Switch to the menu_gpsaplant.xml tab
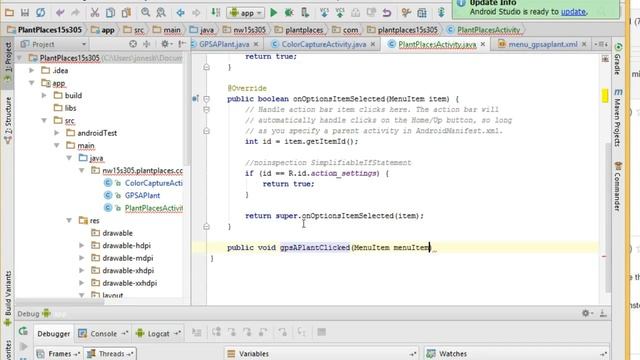The width and height of the screenshot is (640, 360). [x=543, y=44]
